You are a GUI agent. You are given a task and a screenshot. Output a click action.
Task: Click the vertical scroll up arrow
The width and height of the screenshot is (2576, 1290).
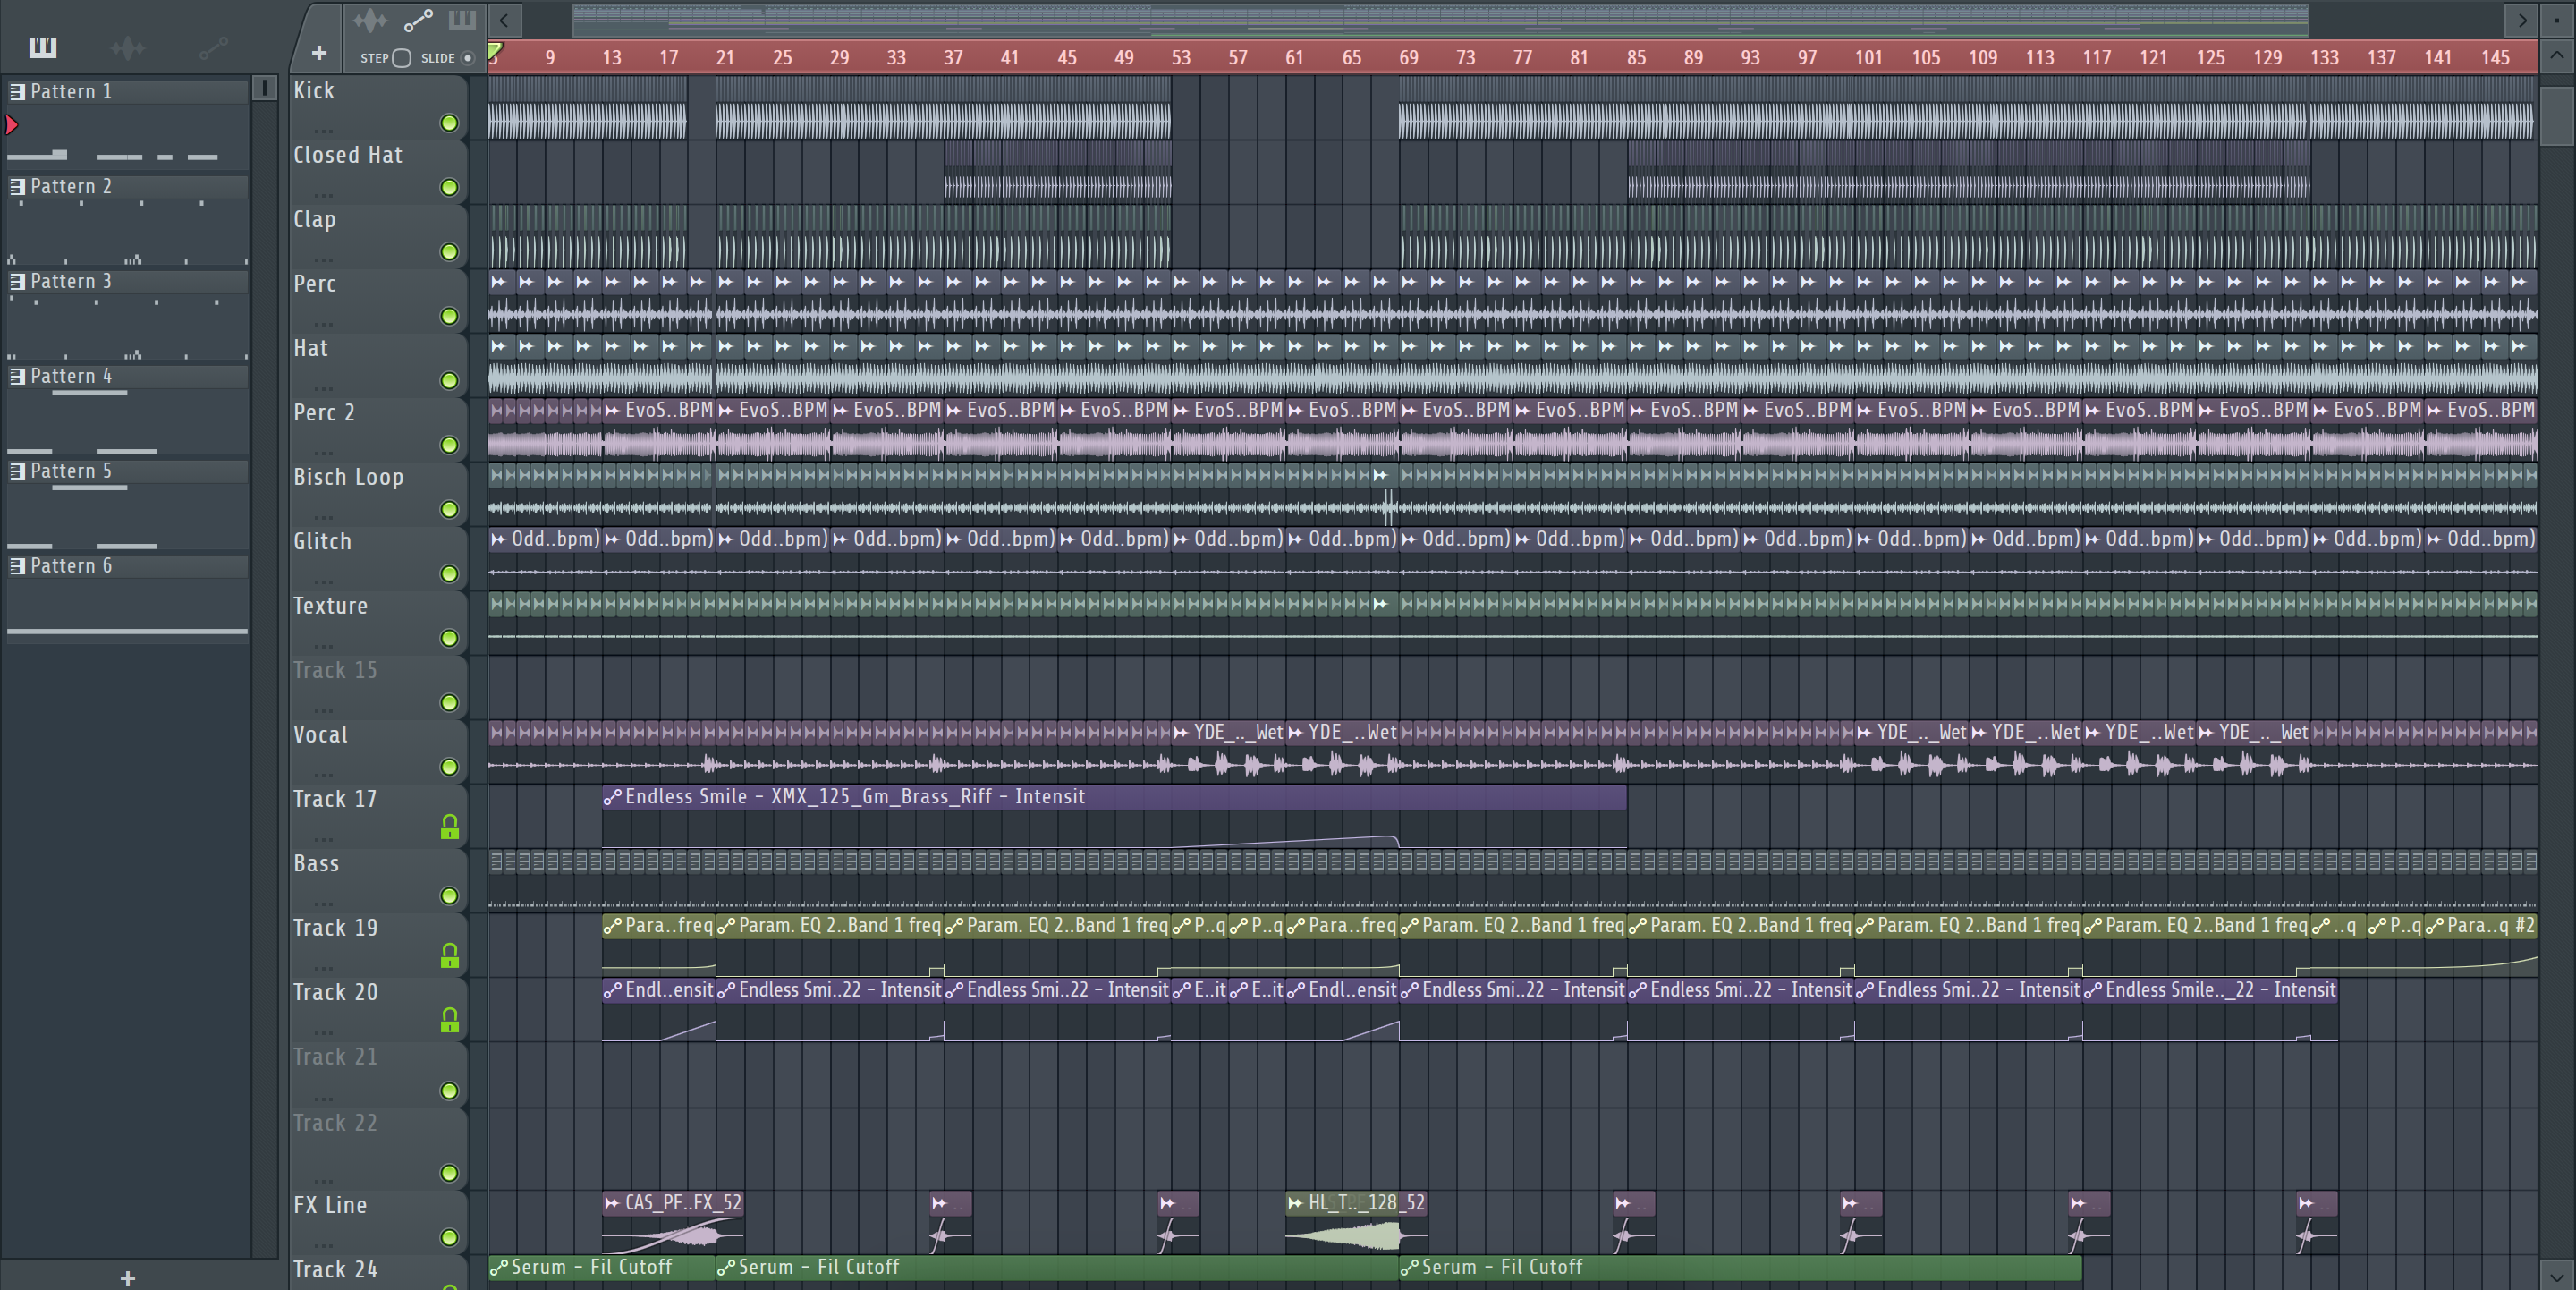point(2557,55)
